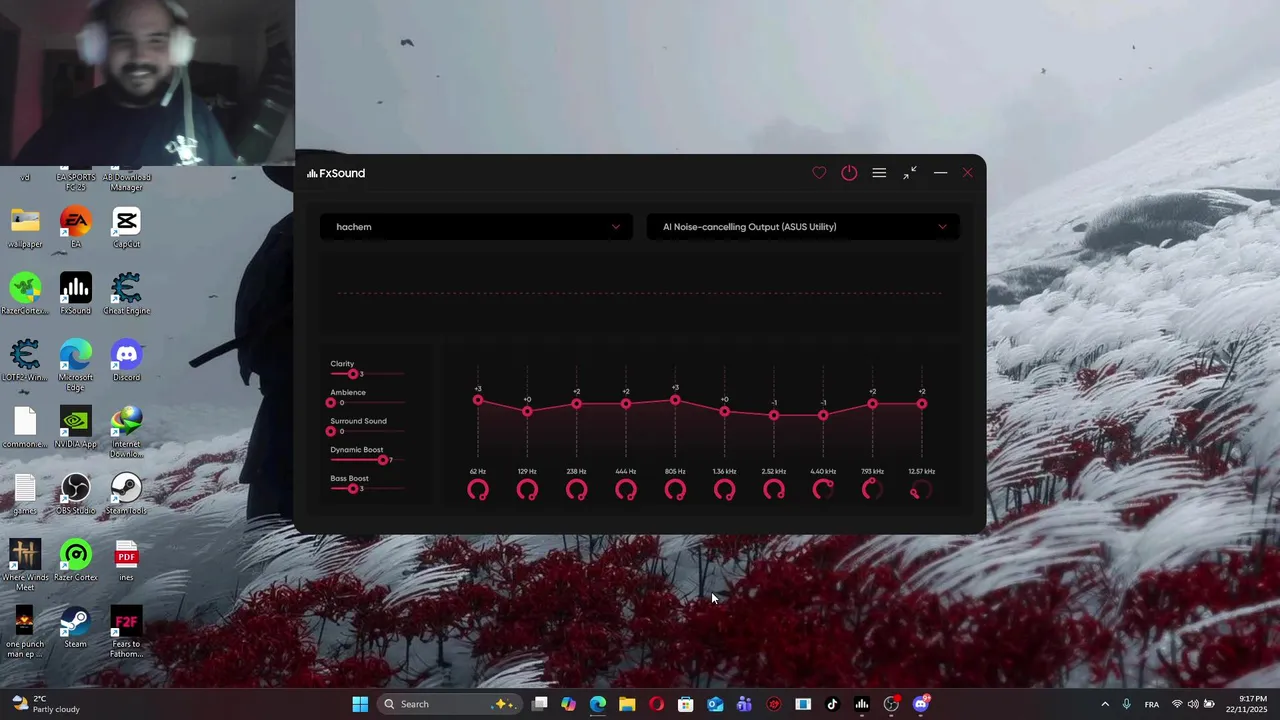Click the 805 Hz EQ band handle
The height and width of the screenshot is (720, 1280).
click(675, 400)
